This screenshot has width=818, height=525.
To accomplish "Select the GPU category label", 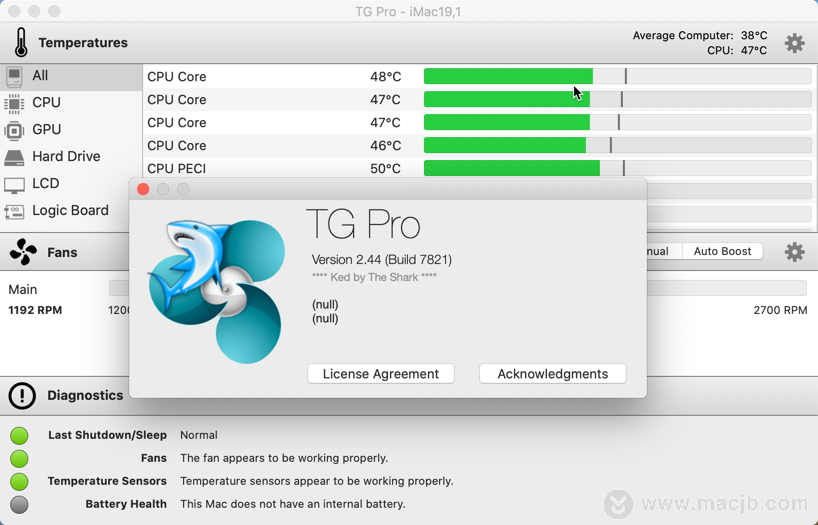I will pos(46,129).
